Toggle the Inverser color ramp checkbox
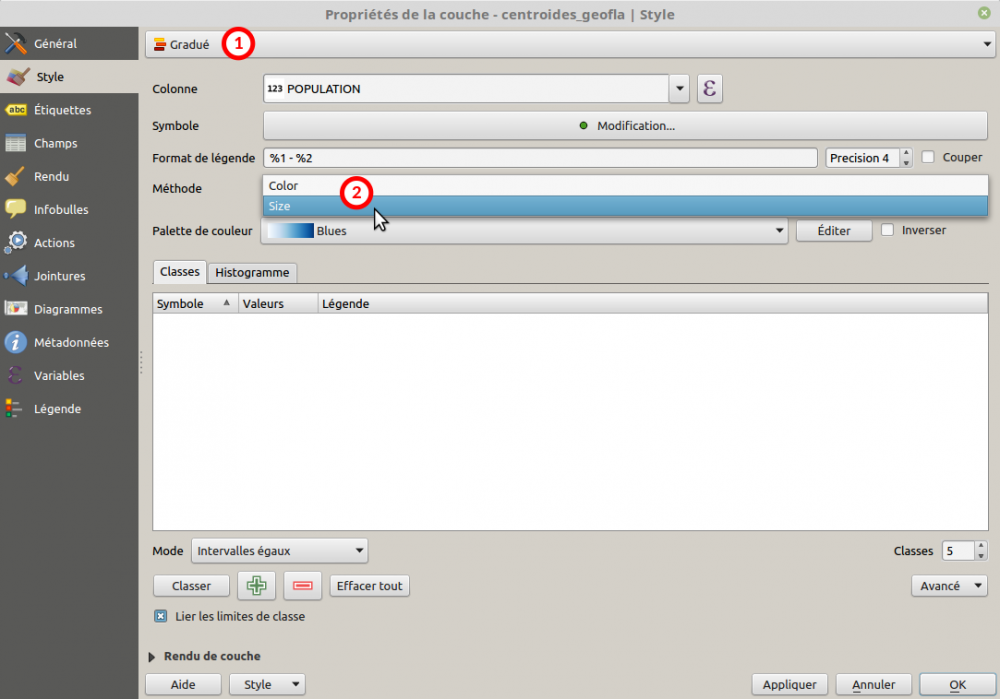The image size is (1000, 699). [x=888, y=230]
